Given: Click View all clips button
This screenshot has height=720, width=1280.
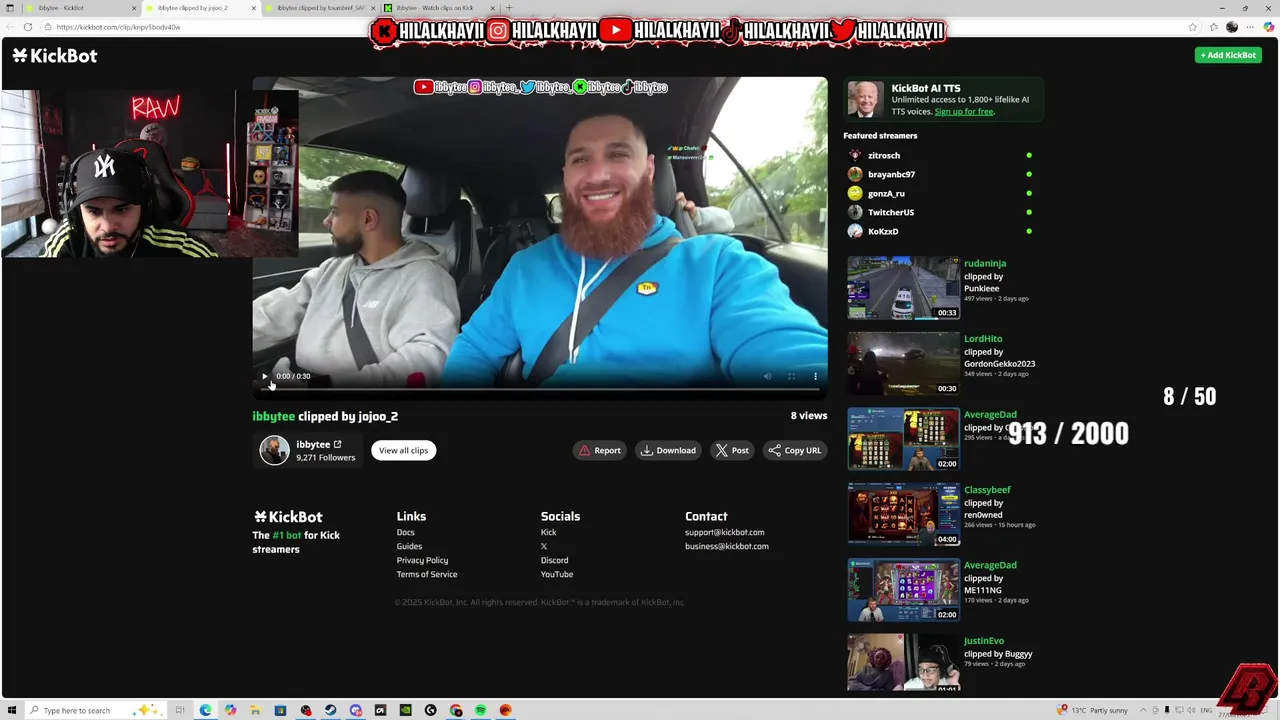Looking at the screenshot, I should pos(403,450).
